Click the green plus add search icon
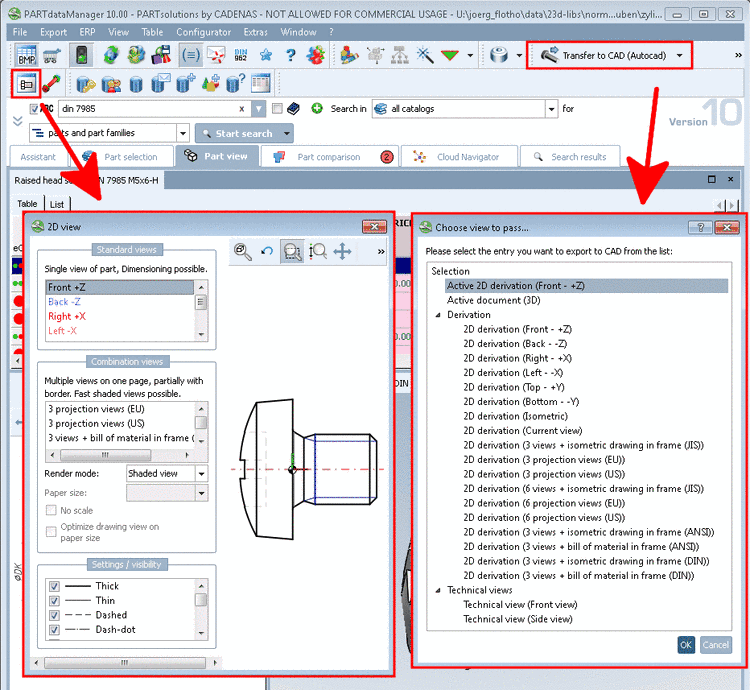Viewport: 750px width, 690px height. [x=317, y=109]
